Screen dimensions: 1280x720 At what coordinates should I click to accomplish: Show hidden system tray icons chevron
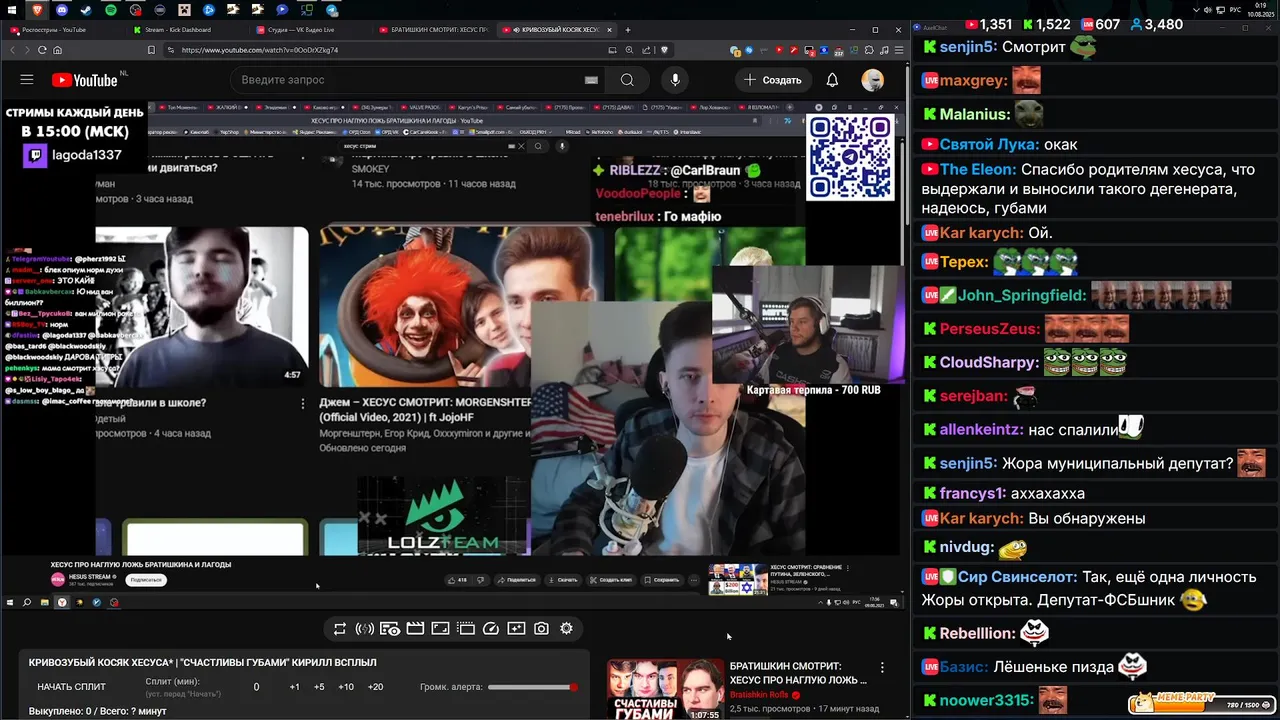[x=1196, y=10]
